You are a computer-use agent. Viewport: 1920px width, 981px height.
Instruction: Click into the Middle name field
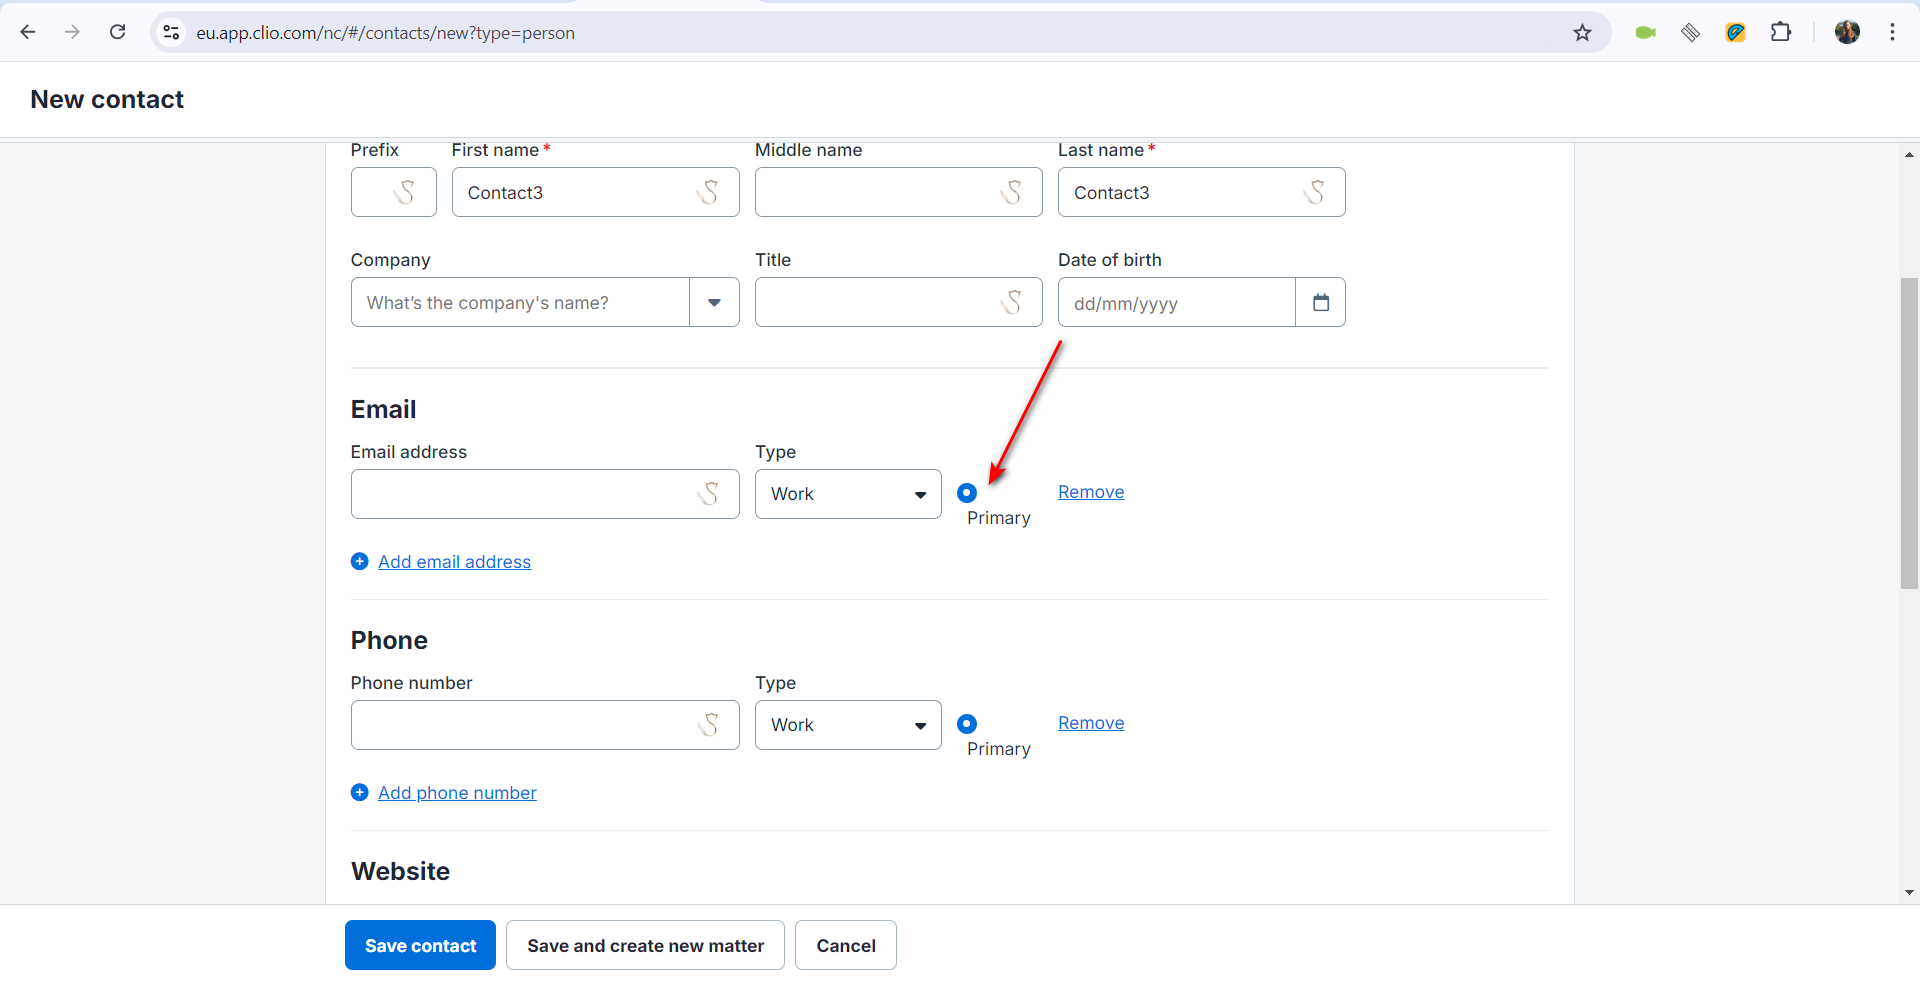pyautogui.click(x=899, y=192)
